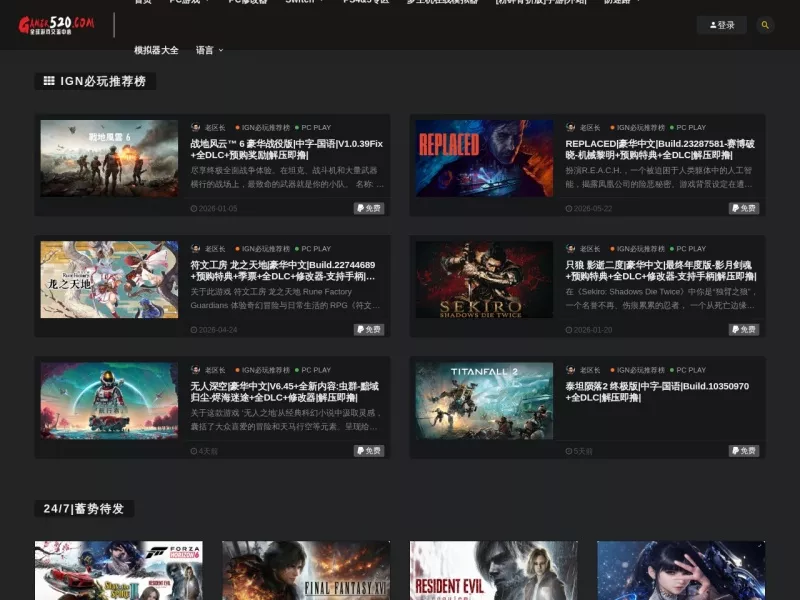
Task: Click the 2026-01-05 date on 战地风云 card
Action: point(214,209)
